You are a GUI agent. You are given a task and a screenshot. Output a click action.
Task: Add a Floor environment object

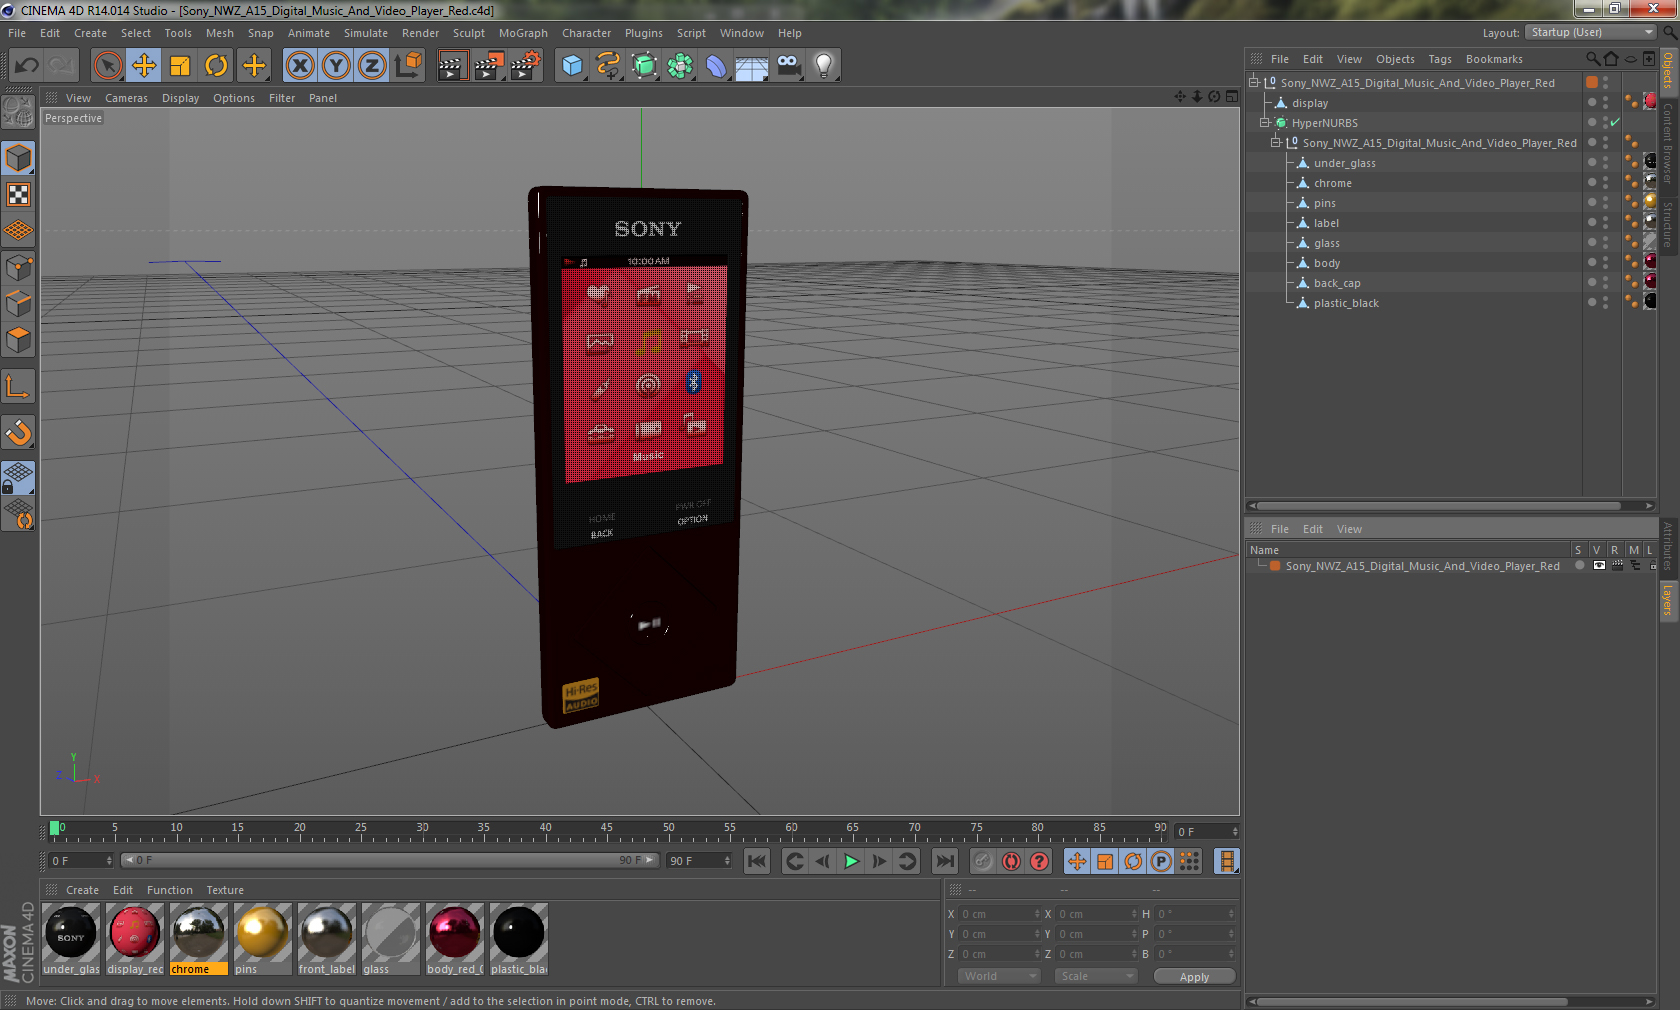(752, 66)
